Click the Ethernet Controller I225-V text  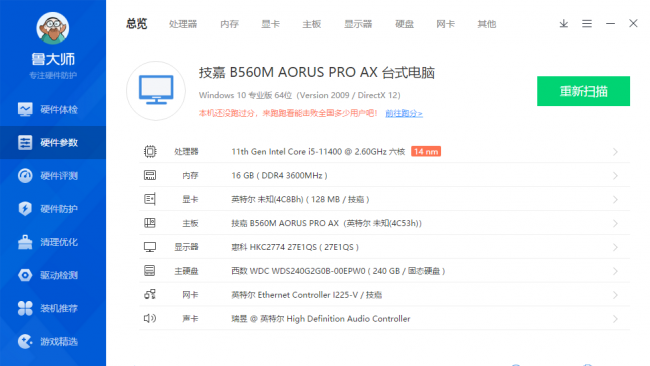306,295
